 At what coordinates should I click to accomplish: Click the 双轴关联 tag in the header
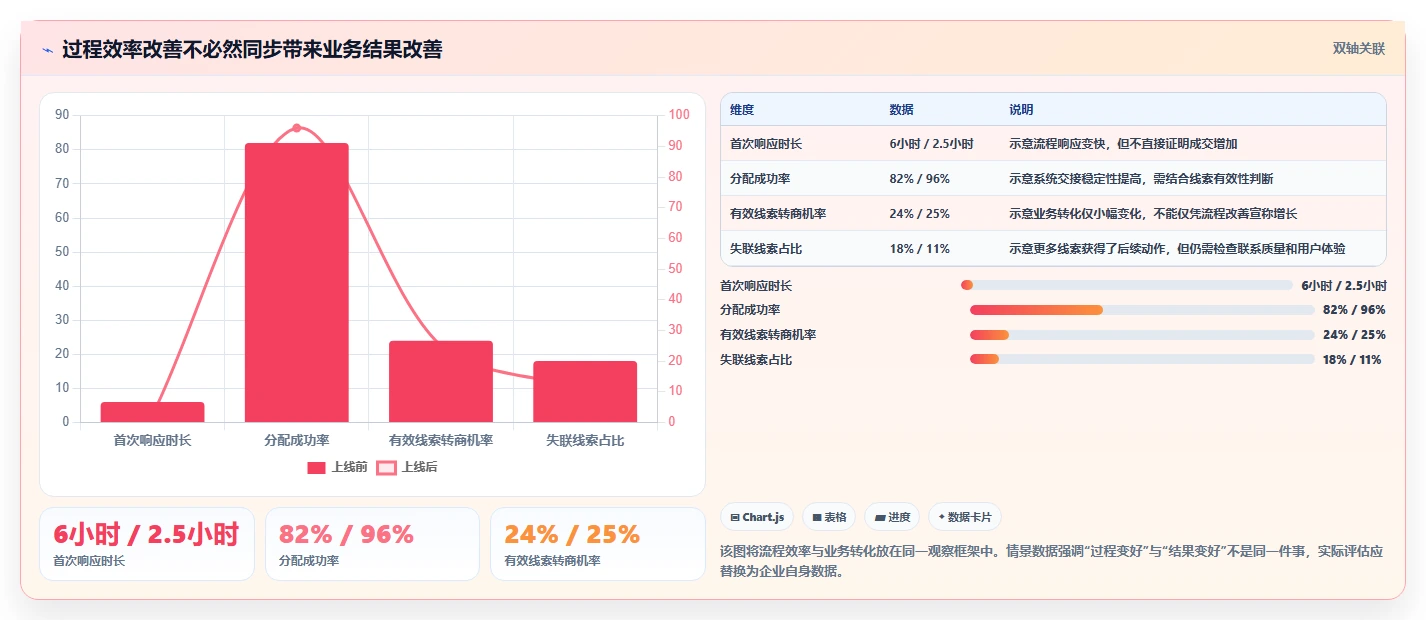pyautogui.click(x=1359, y=49)
